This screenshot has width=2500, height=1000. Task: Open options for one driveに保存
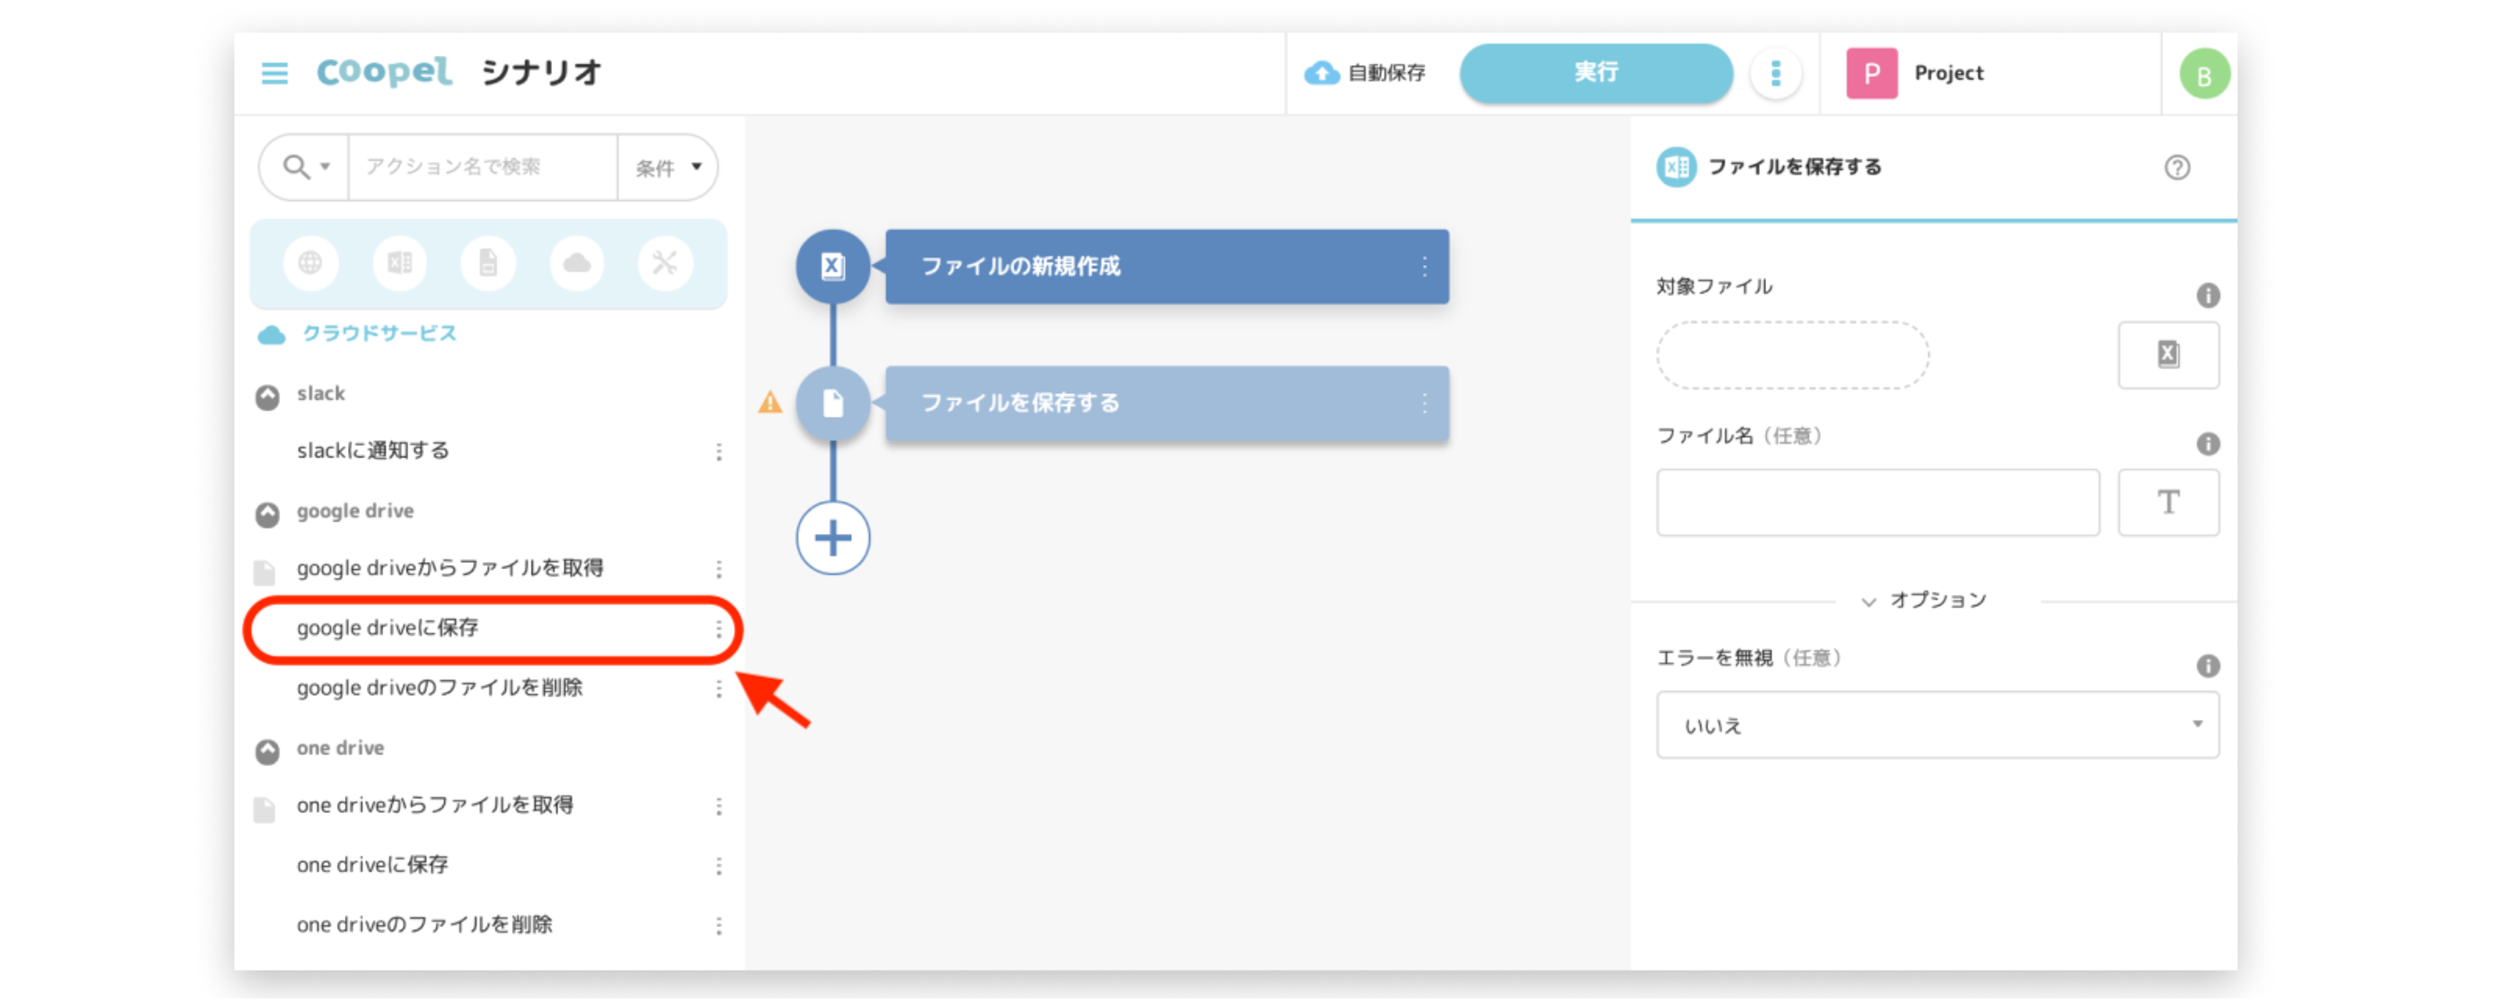coord(718,866)
